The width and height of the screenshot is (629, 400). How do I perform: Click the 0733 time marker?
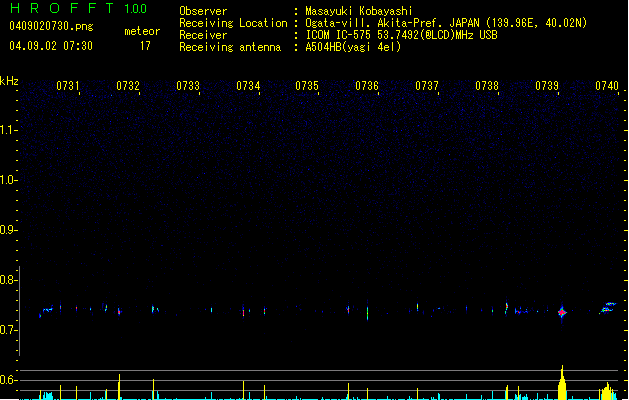[188, 86]
